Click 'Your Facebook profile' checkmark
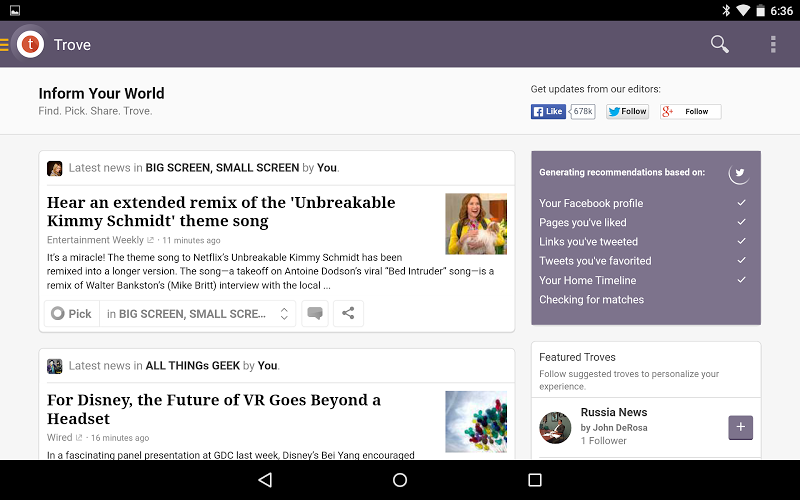Screen dimensions: 800x500 (741, 203)
